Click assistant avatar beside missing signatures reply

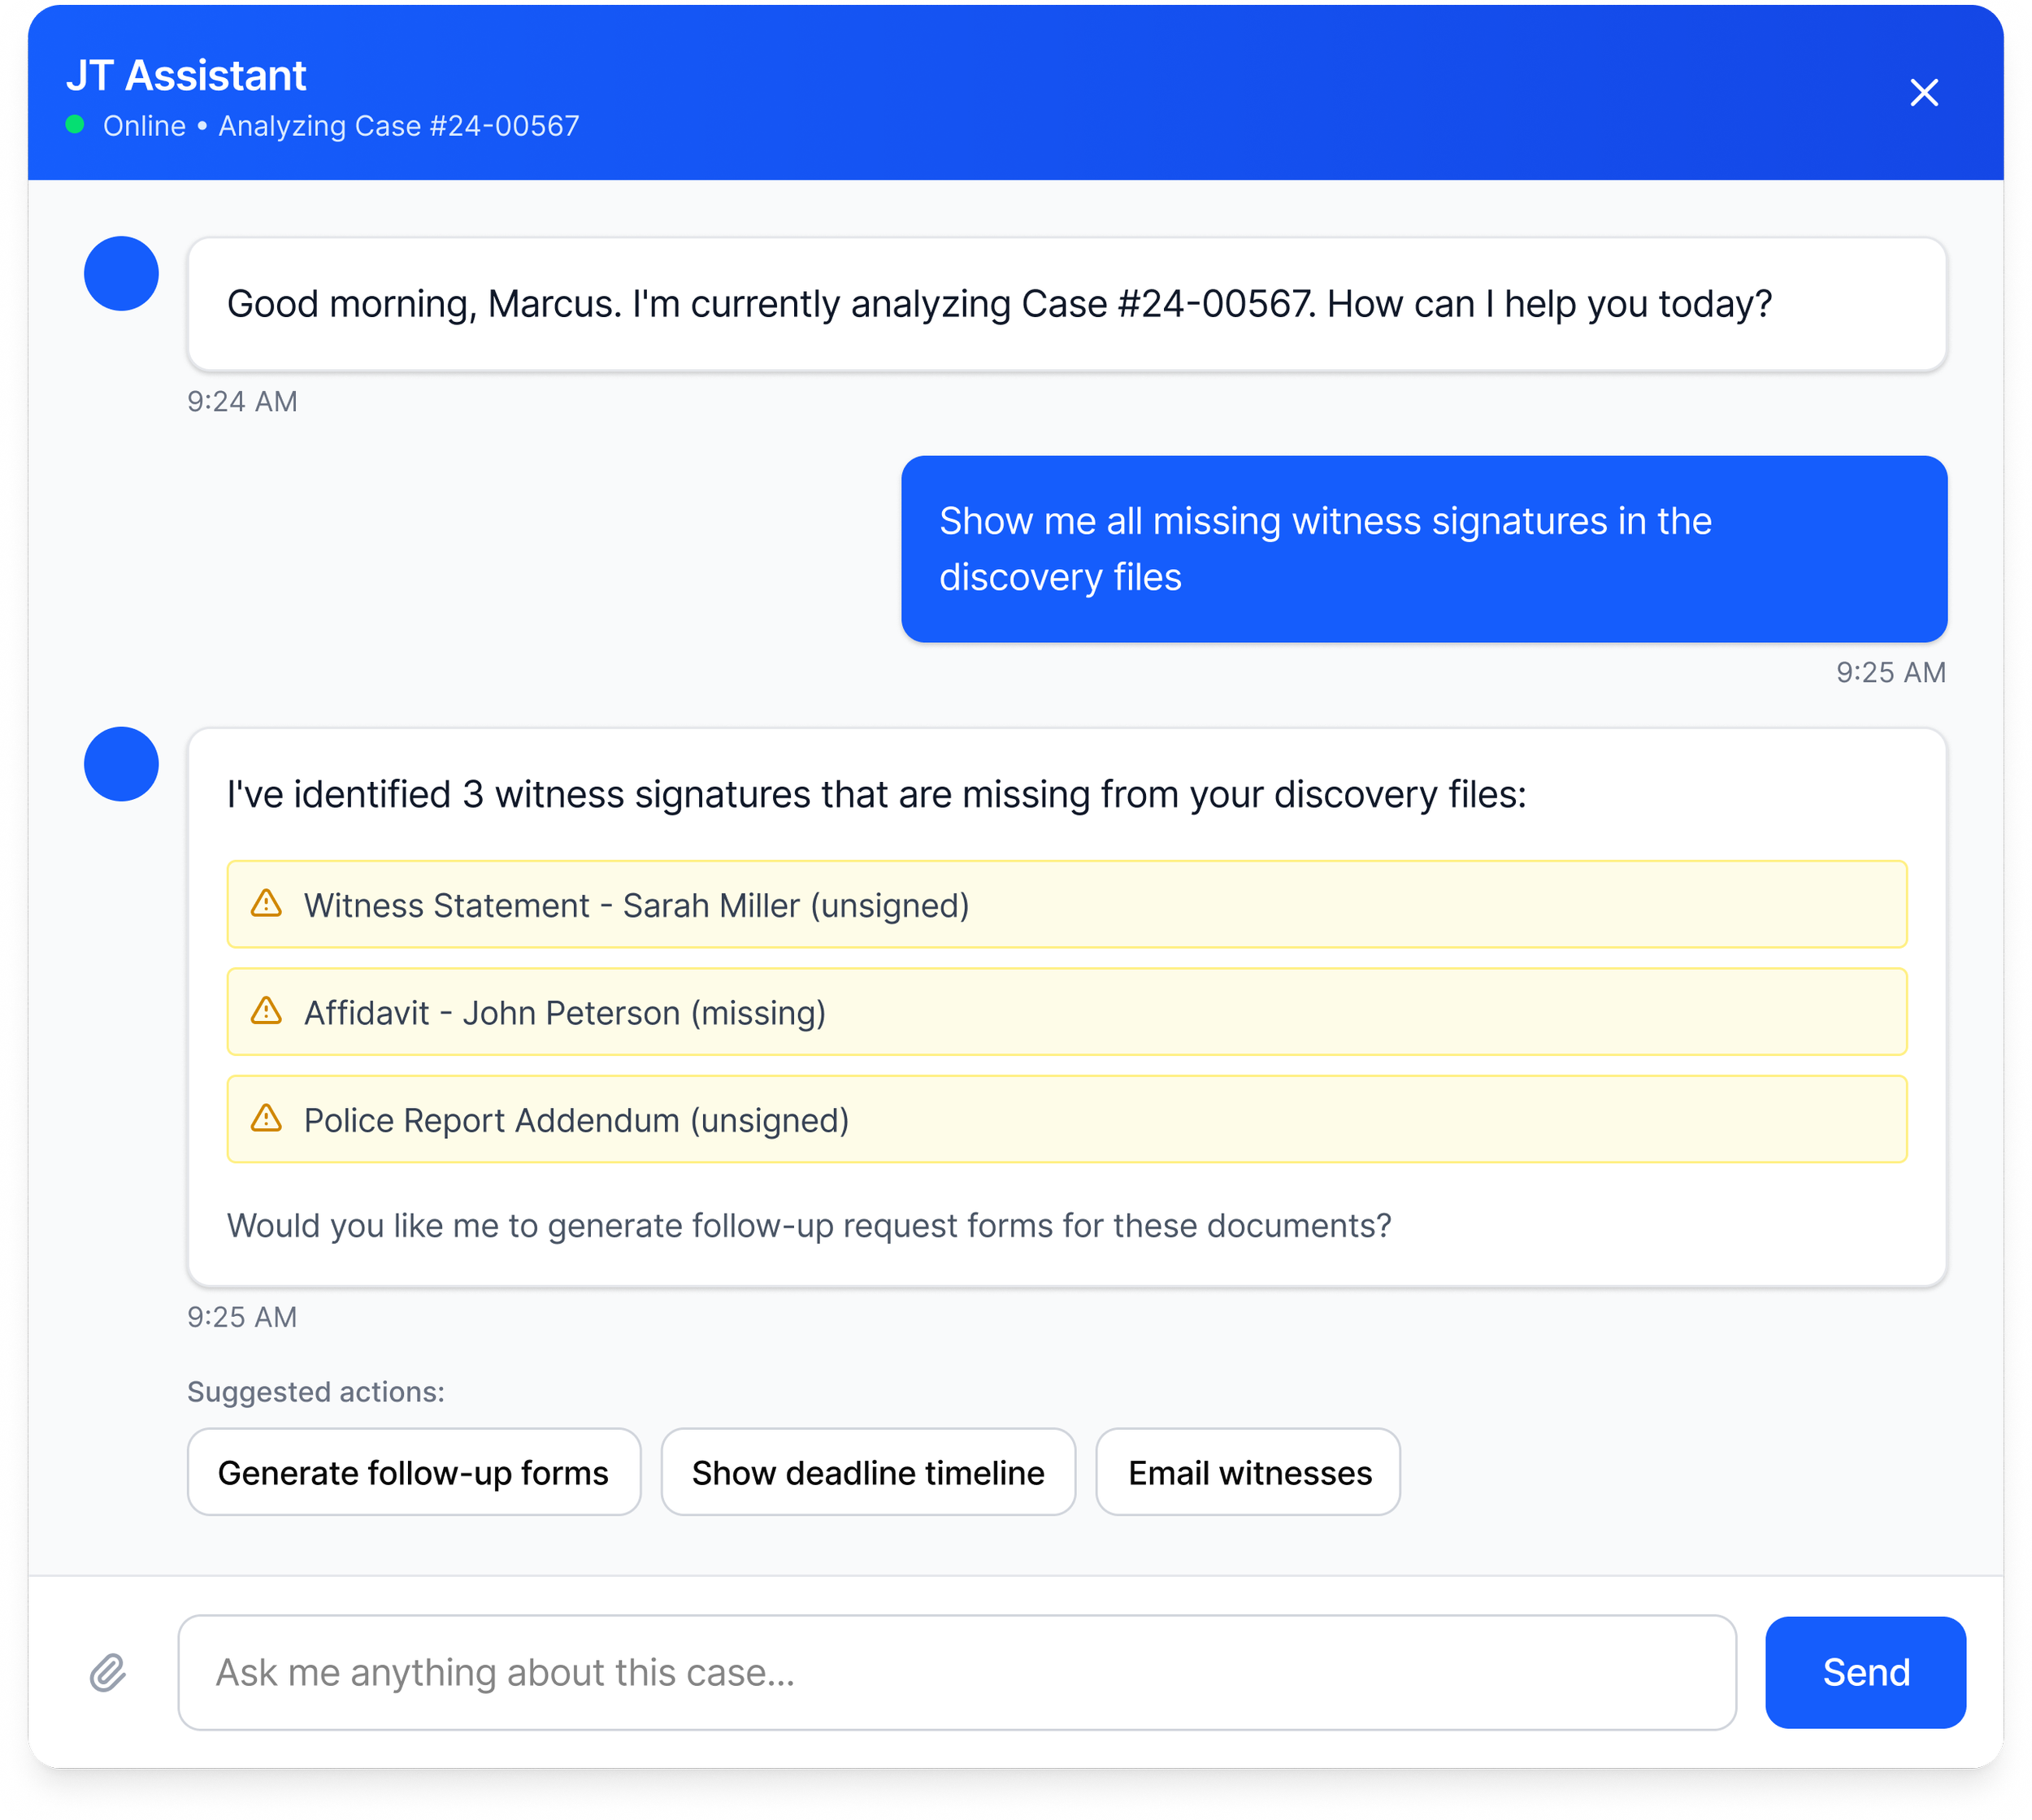121,764
